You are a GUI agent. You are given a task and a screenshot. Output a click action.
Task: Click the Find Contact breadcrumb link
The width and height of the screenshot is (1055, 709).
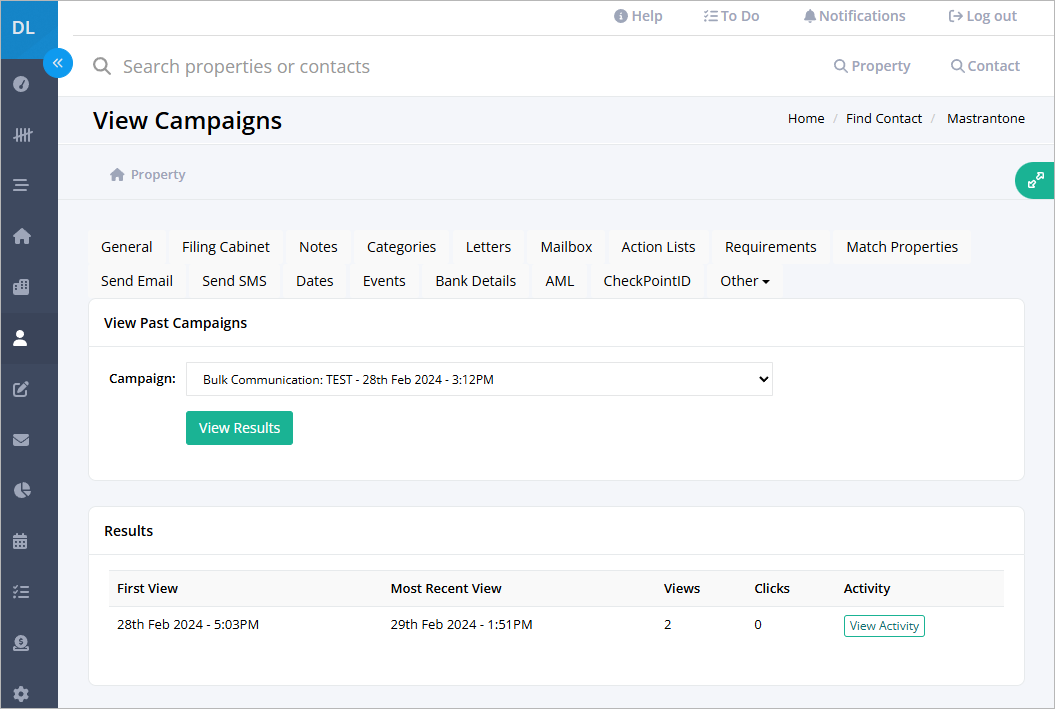pos(883,118)
